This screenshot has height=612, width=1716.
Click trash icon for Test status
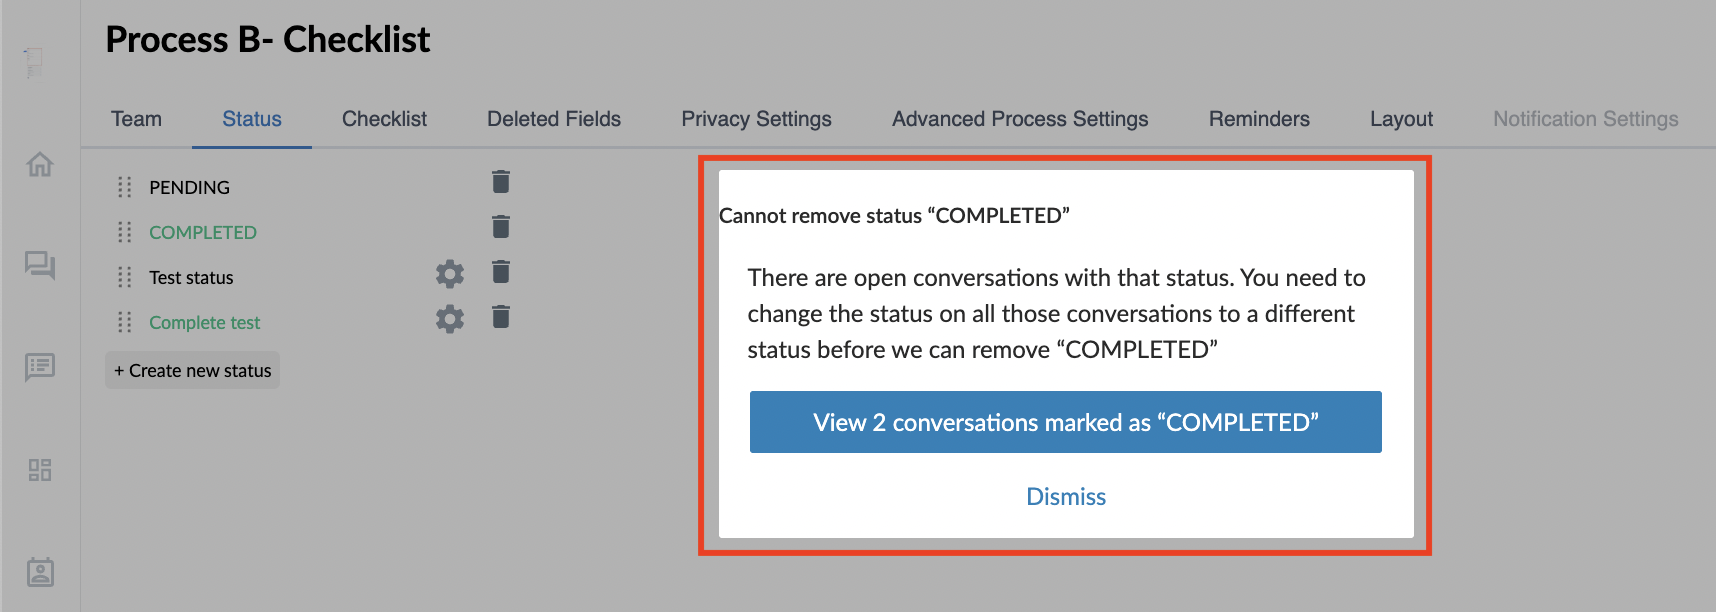pos(501,272)
